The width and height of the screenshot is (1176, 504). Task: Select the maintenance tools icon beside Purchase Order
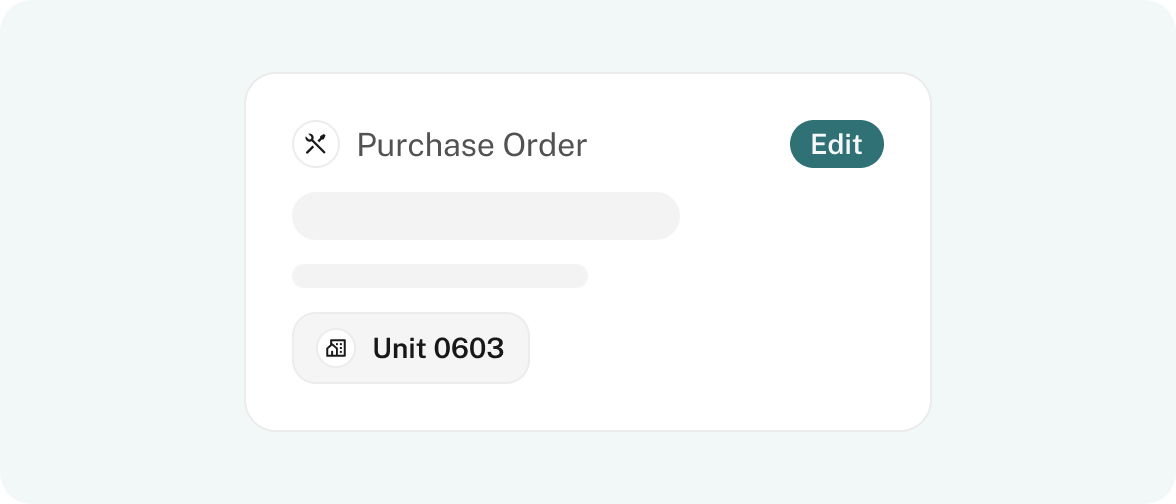click(x=316, y=144)
